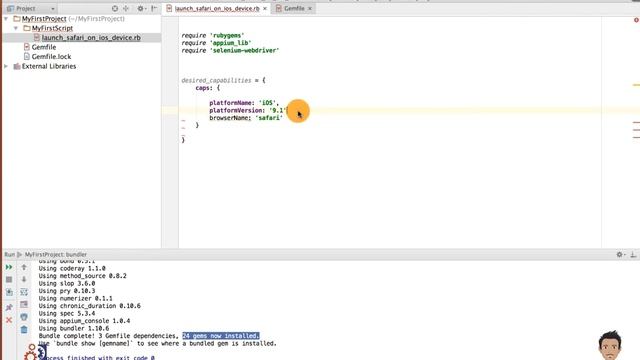Click 'Using coderay 1.1.0' console line
The image size is (640, 360).
click(x=72, y=269)
